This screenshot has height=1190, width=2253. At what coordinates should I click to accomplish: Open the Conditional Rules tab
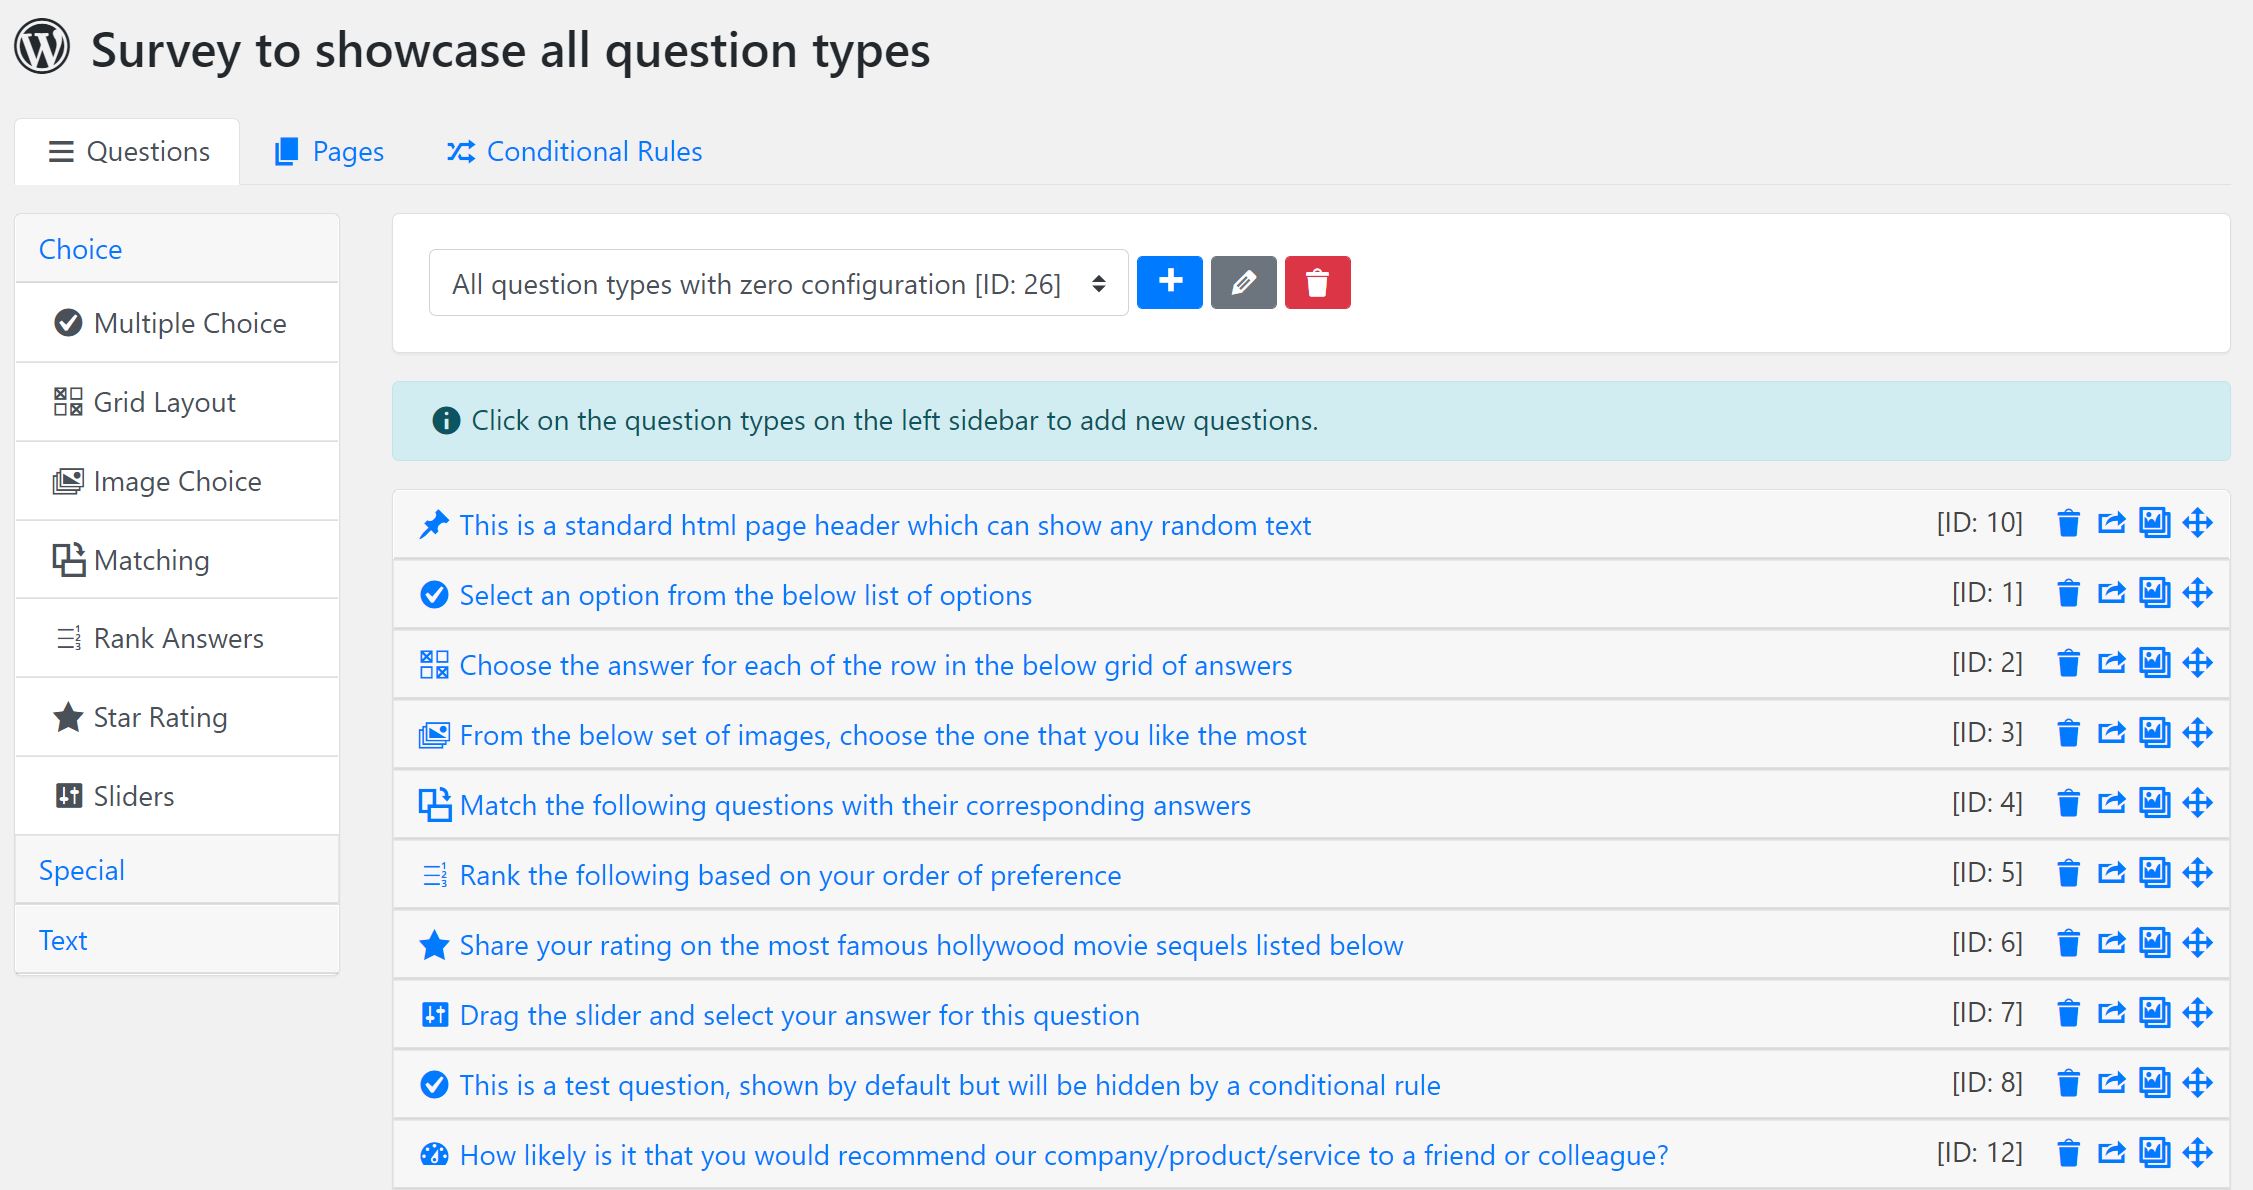click(574, 151)
